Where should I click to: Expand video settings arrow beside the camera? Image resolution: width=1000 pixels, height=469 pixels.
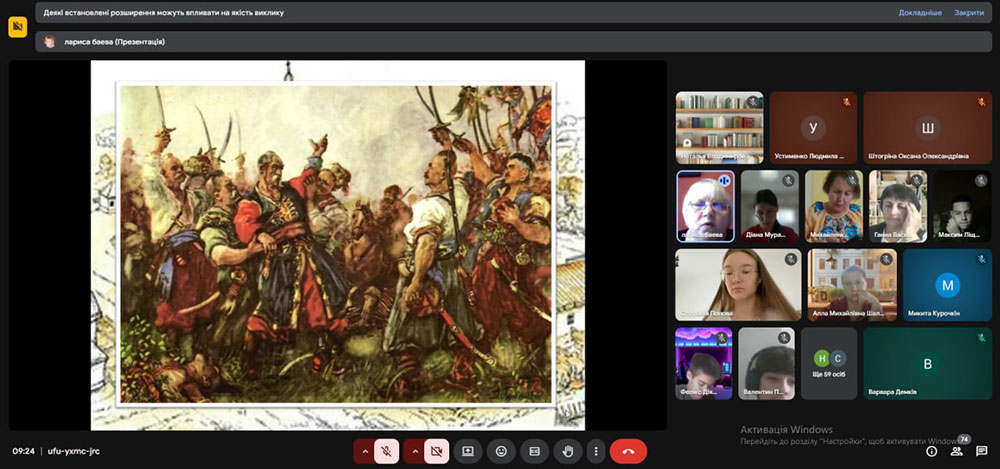tap(414, 451)
